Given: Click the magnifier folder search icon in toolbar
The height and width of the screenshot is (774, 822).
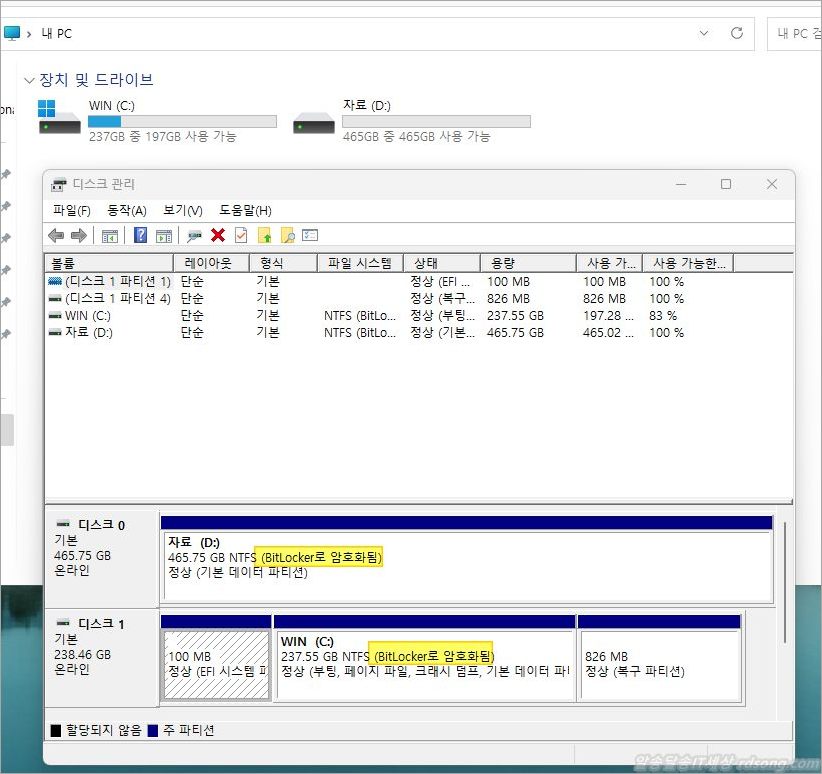Looking at the screenshot, I should (x=287, y=235).
